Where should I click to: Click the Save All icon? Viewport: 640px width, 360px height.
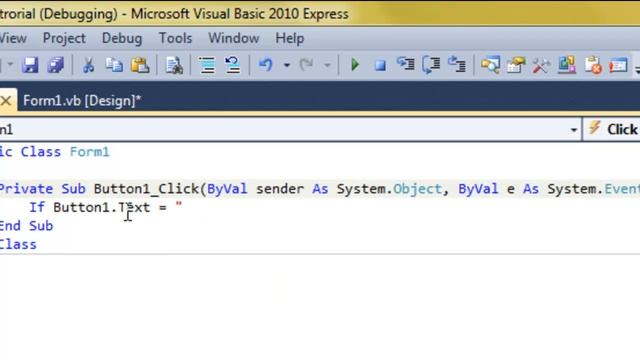56,65
